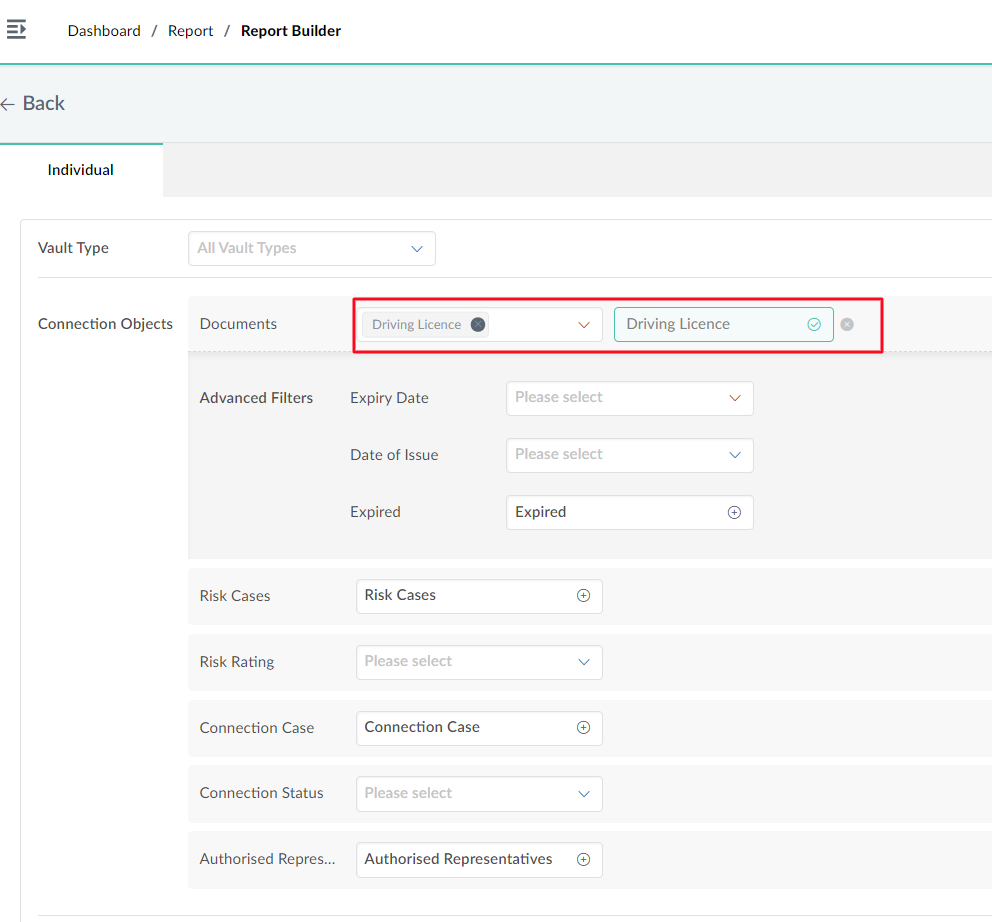Go to Report breadcrumb link
Screen dimensions: 992x922
(x=190, y=31)
